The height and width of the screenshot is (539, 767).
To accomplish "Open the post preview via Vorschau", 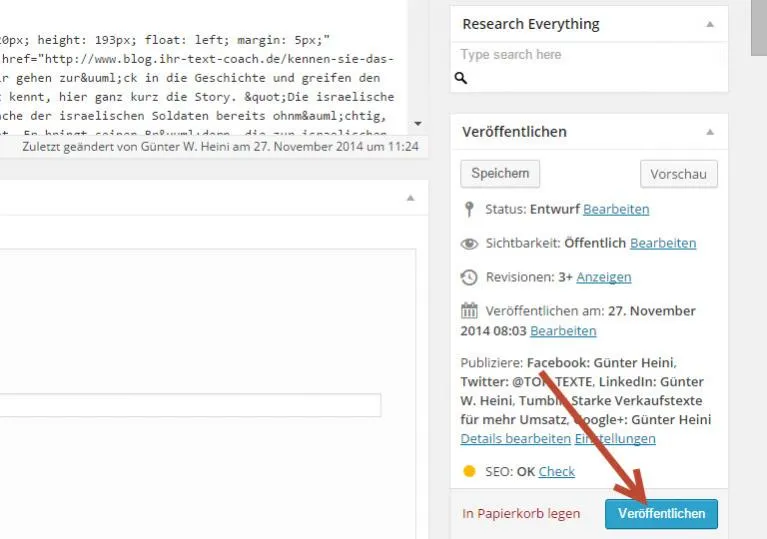I will [x=678, y=174].
